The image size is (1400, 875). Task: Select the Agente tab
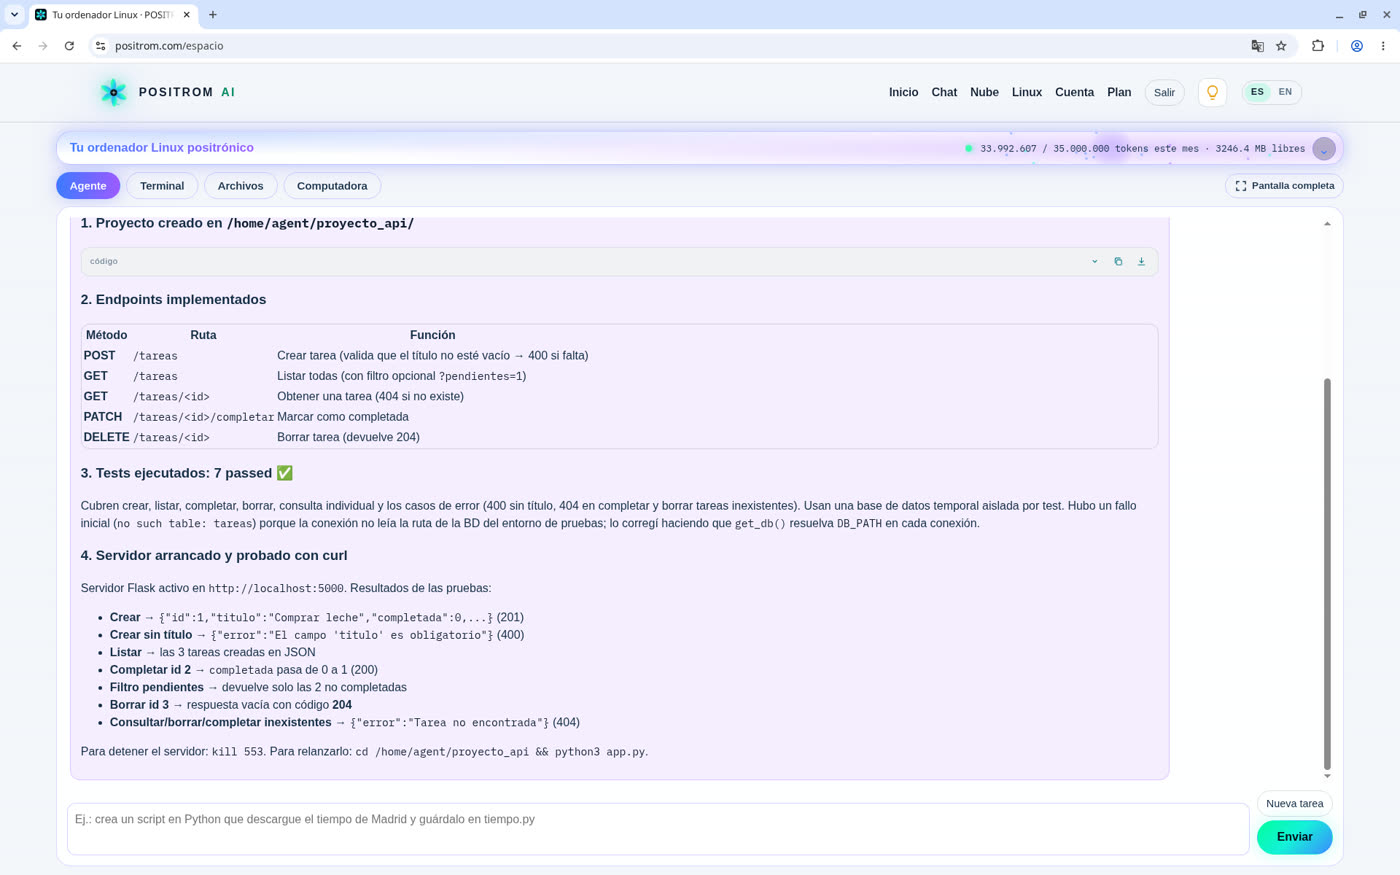(x=88, y=186)
